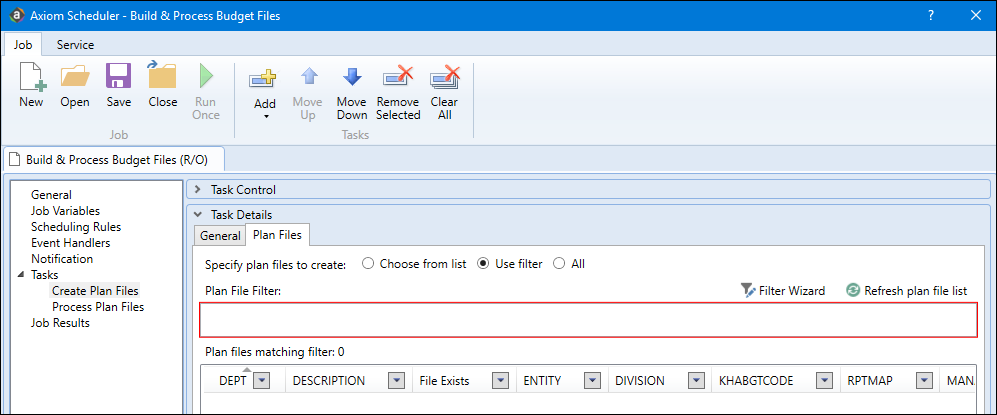
Task: Open the Filter Wizard
Action: [x=783, y=291]
